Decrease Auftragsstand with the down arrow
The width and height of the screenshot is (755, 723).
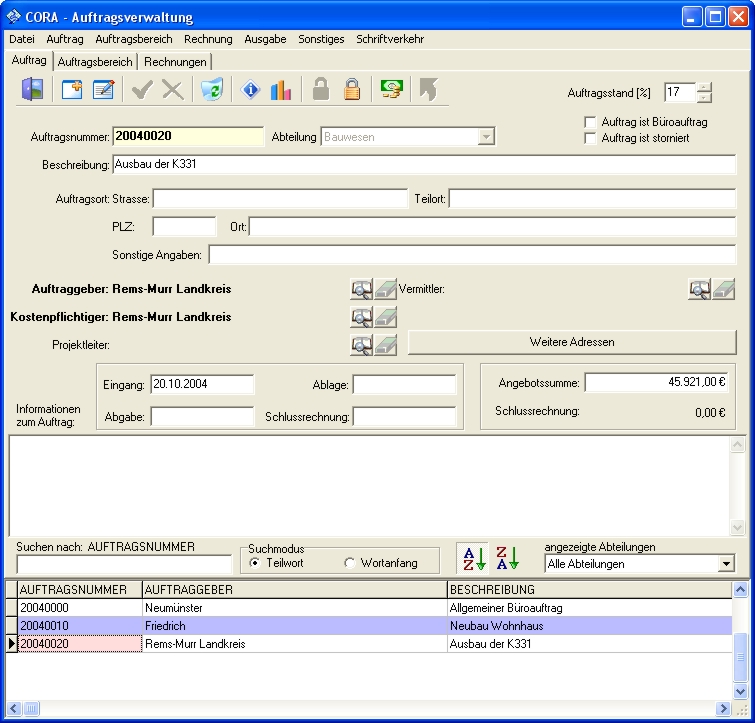coord(704,97)
